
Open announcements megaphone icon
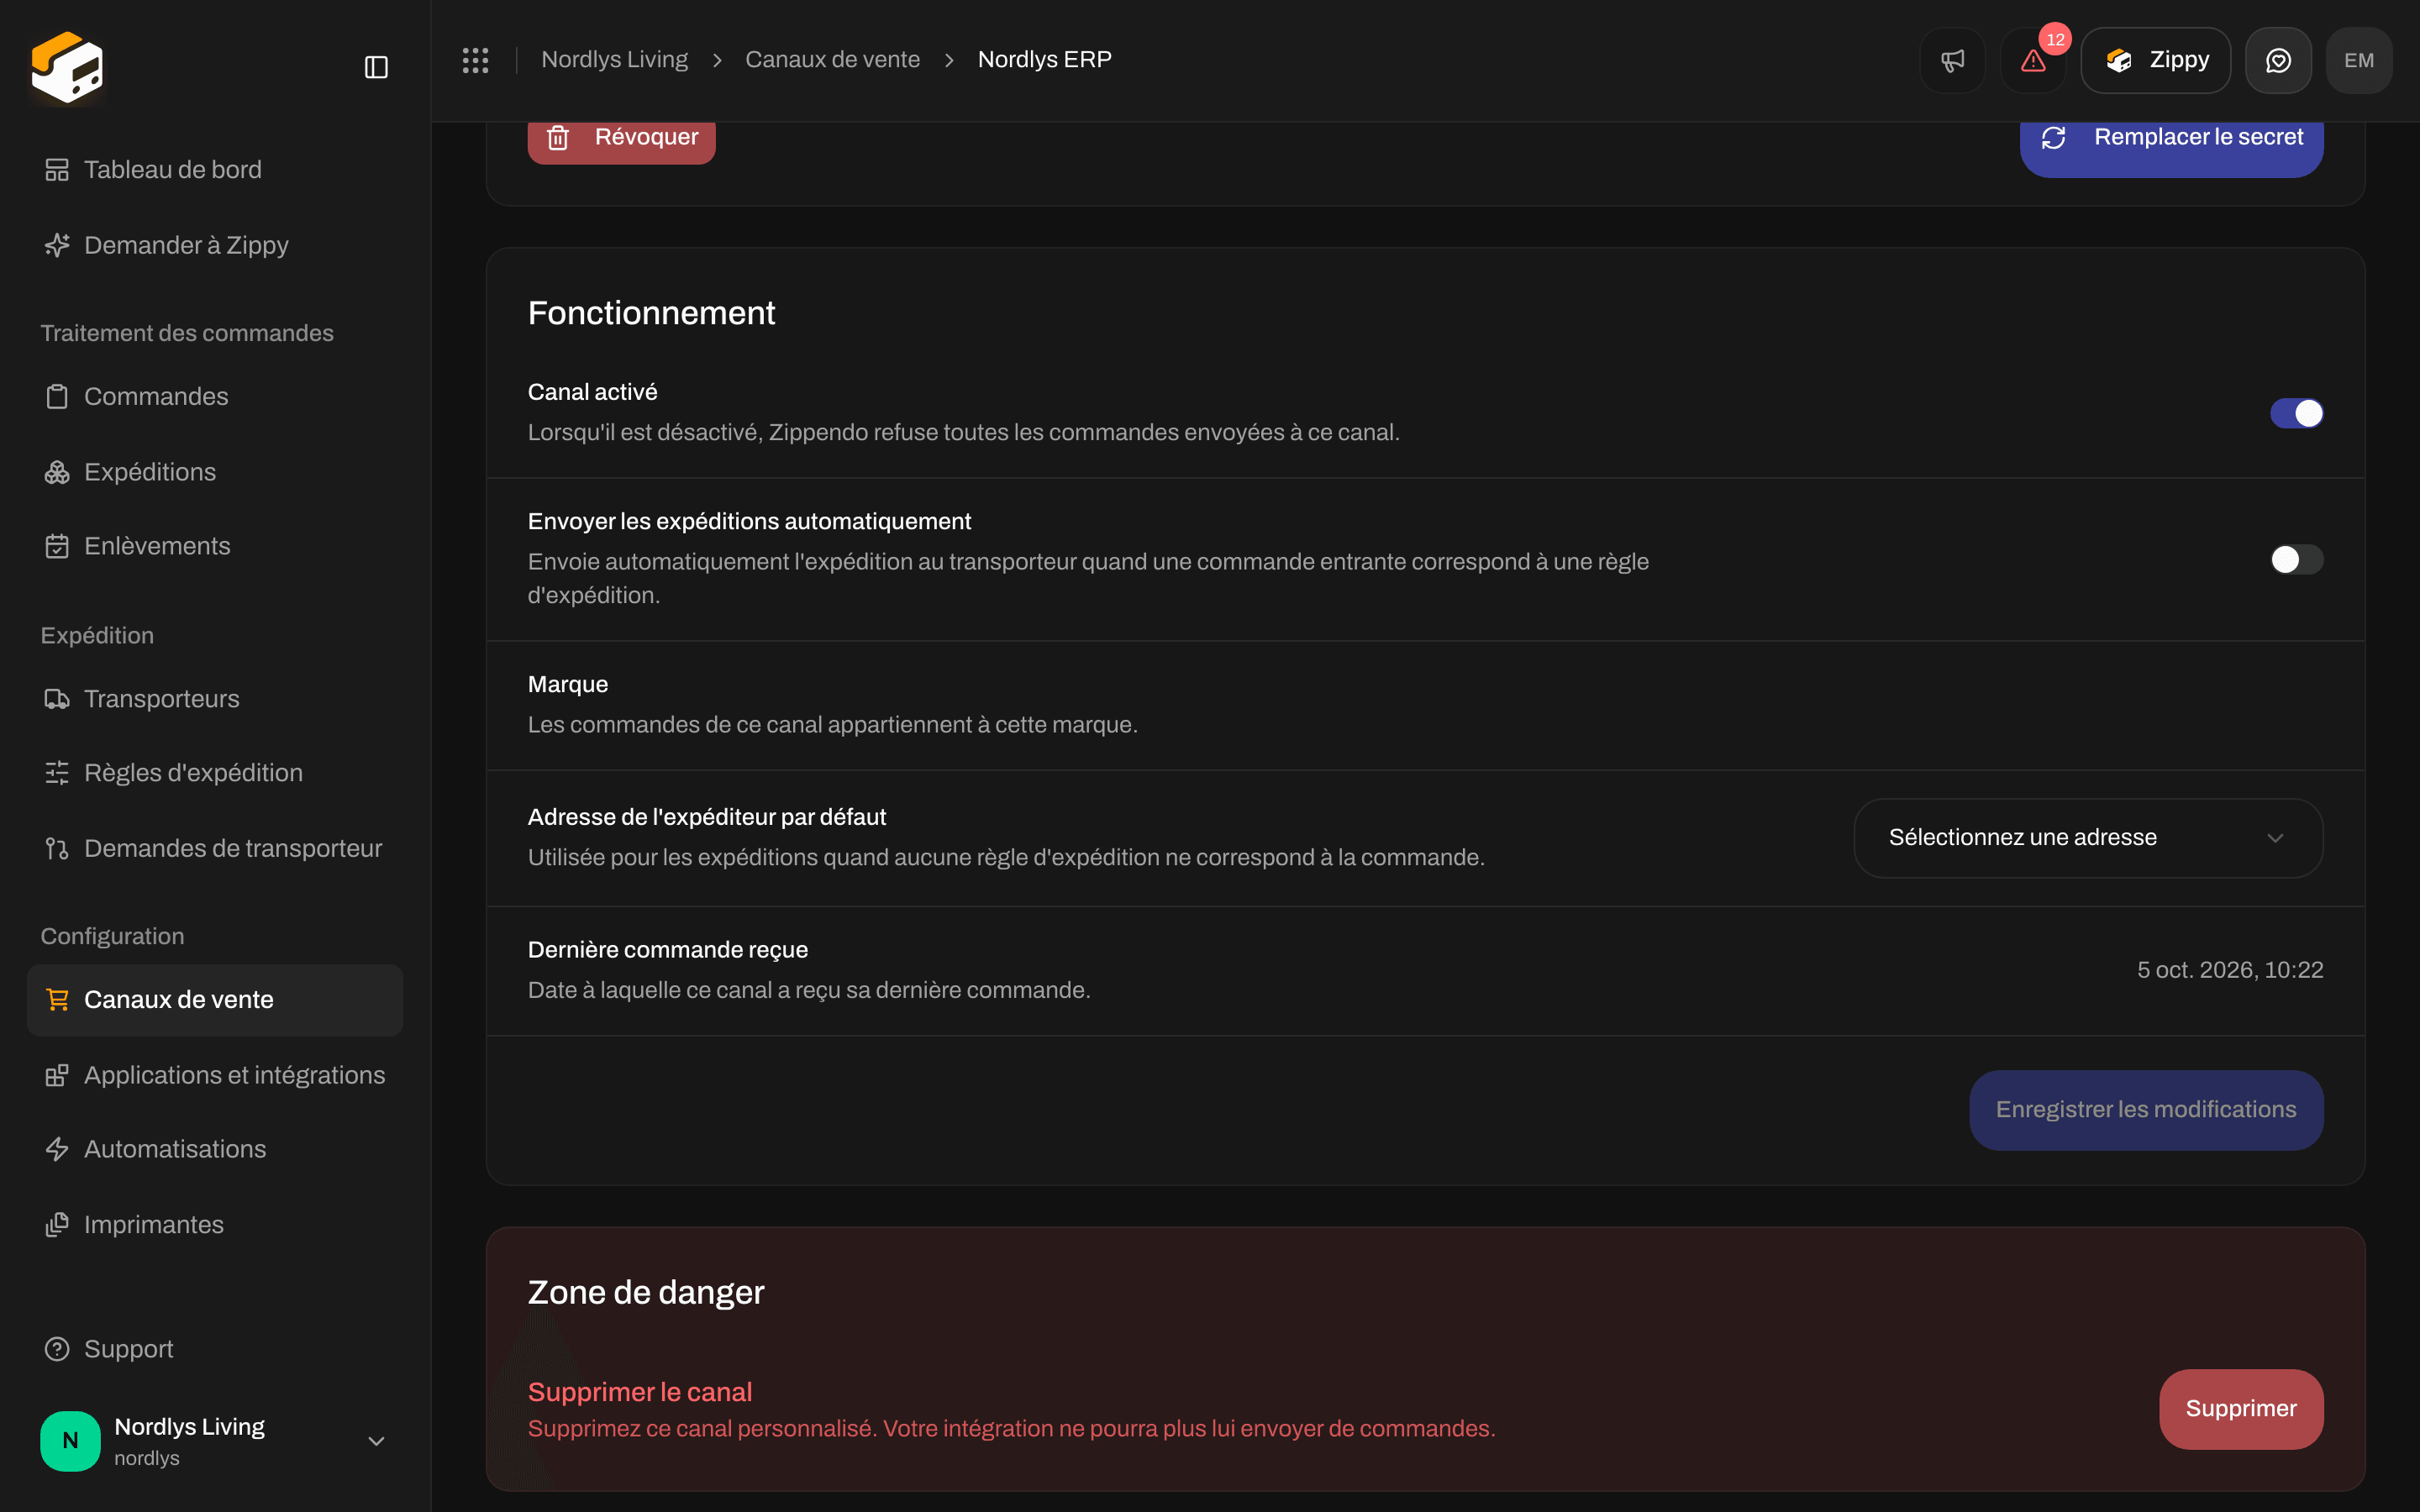pyautogui.click(x=1952, y=60)
